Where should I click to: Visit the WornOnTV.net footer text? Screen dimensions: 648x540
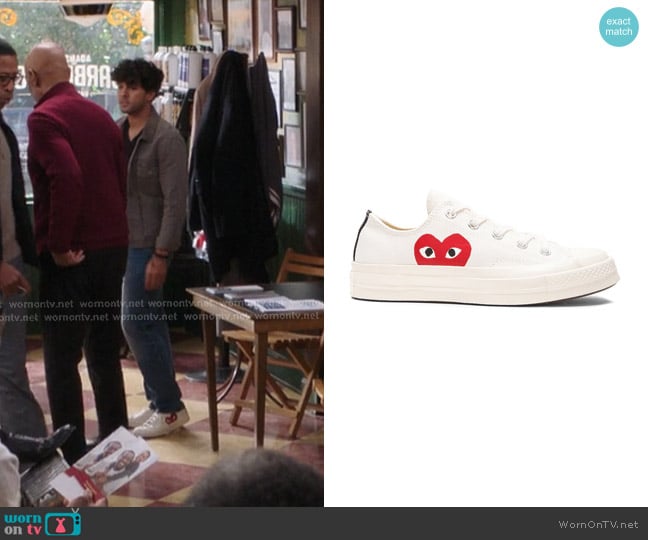click(x=598, y=524)
